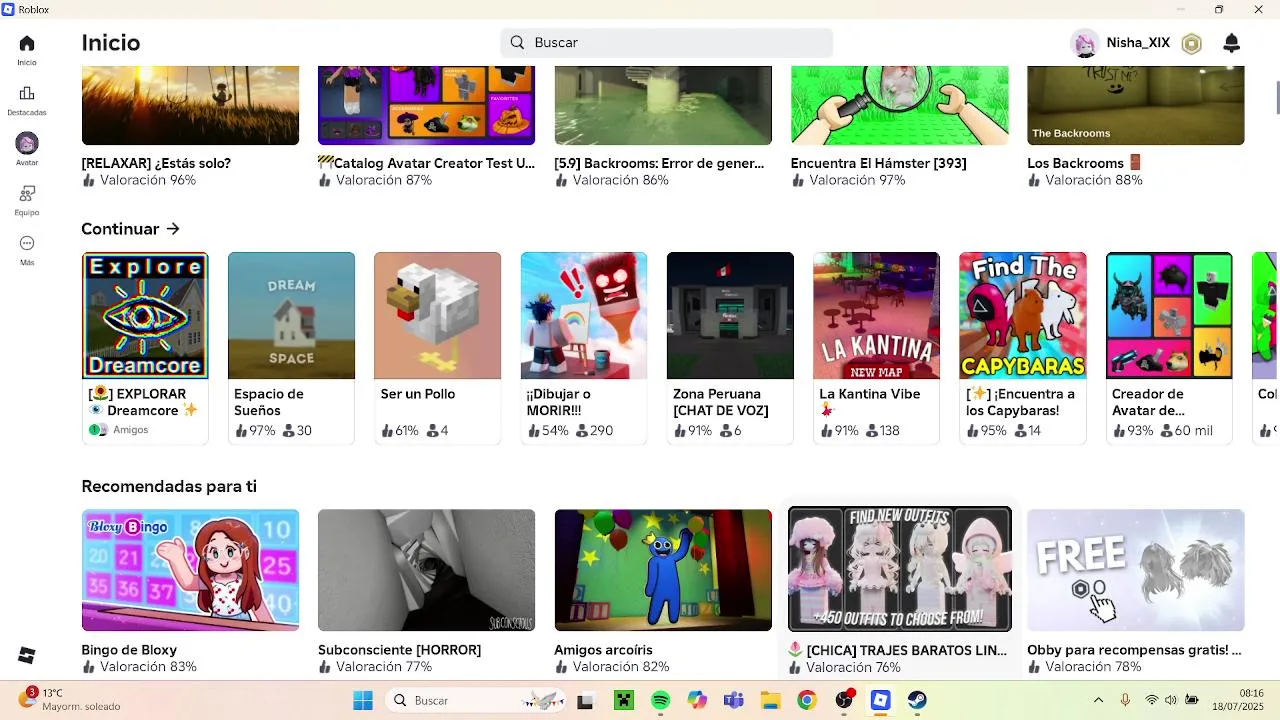The height and width of the screenshot is (720, 1280).
Task: Click "Encuentra El Hámster [393]" title
Action: [x=878, y=163]
